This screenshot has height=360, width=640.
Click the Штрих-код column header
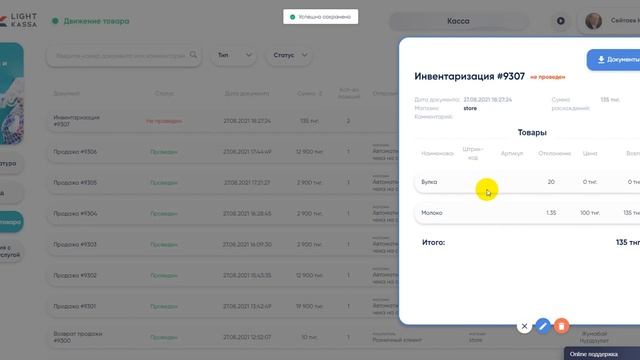click(473, 153)
